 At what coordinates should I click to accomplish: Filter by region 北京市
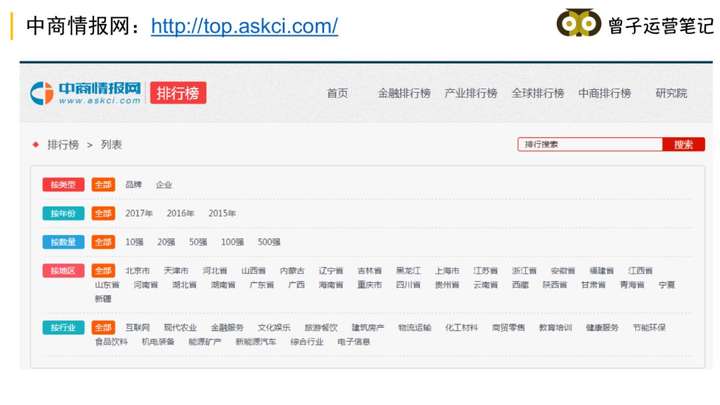pos(137,270)
